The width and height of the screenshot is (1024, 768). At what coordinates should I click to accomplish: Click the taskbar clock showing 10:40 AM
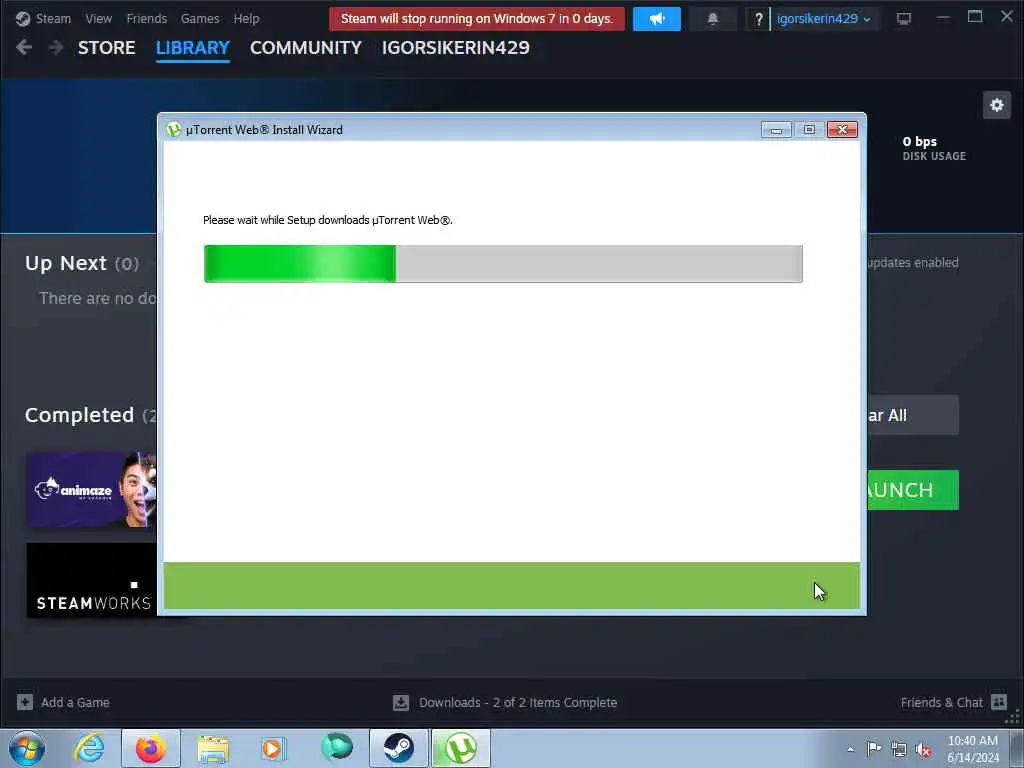tap(973, 749)
